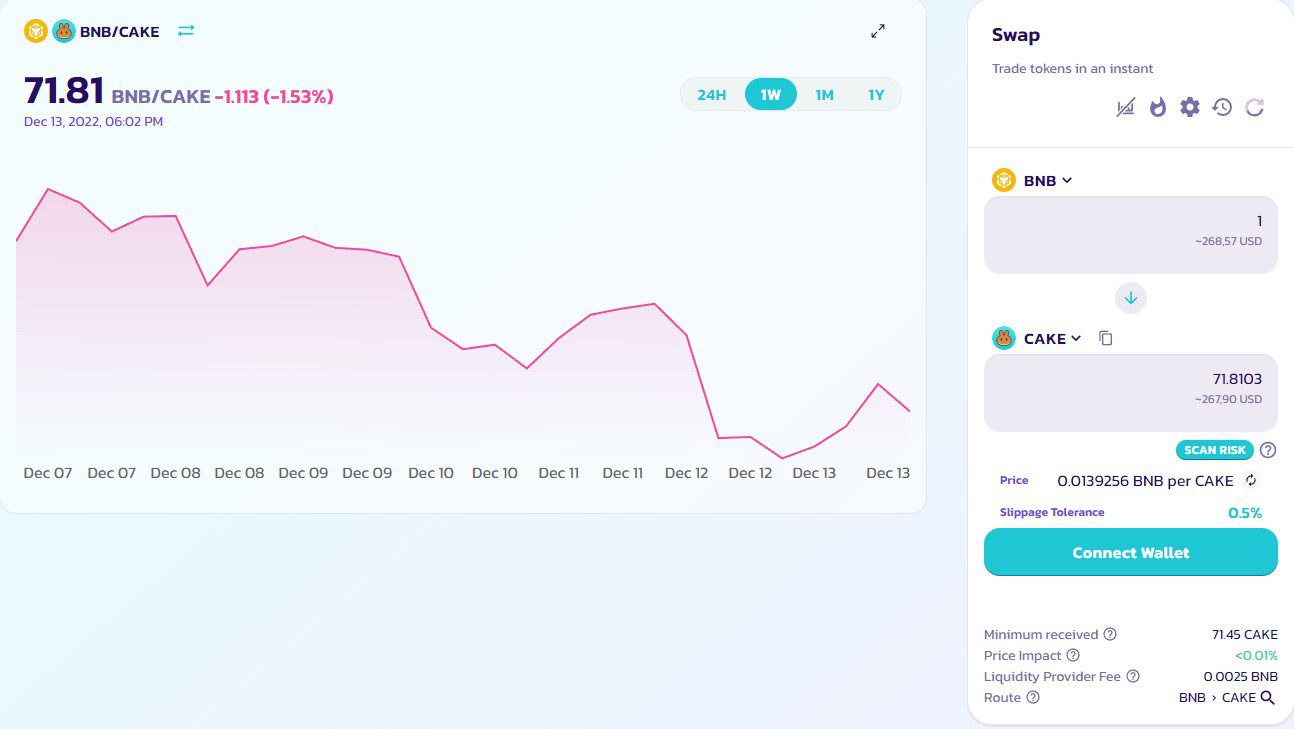Image resolution: width=1294 pixels, height=729 pixels.
Task: Click the BNB/CAKE pair title
Action: (x=119, y=31)
